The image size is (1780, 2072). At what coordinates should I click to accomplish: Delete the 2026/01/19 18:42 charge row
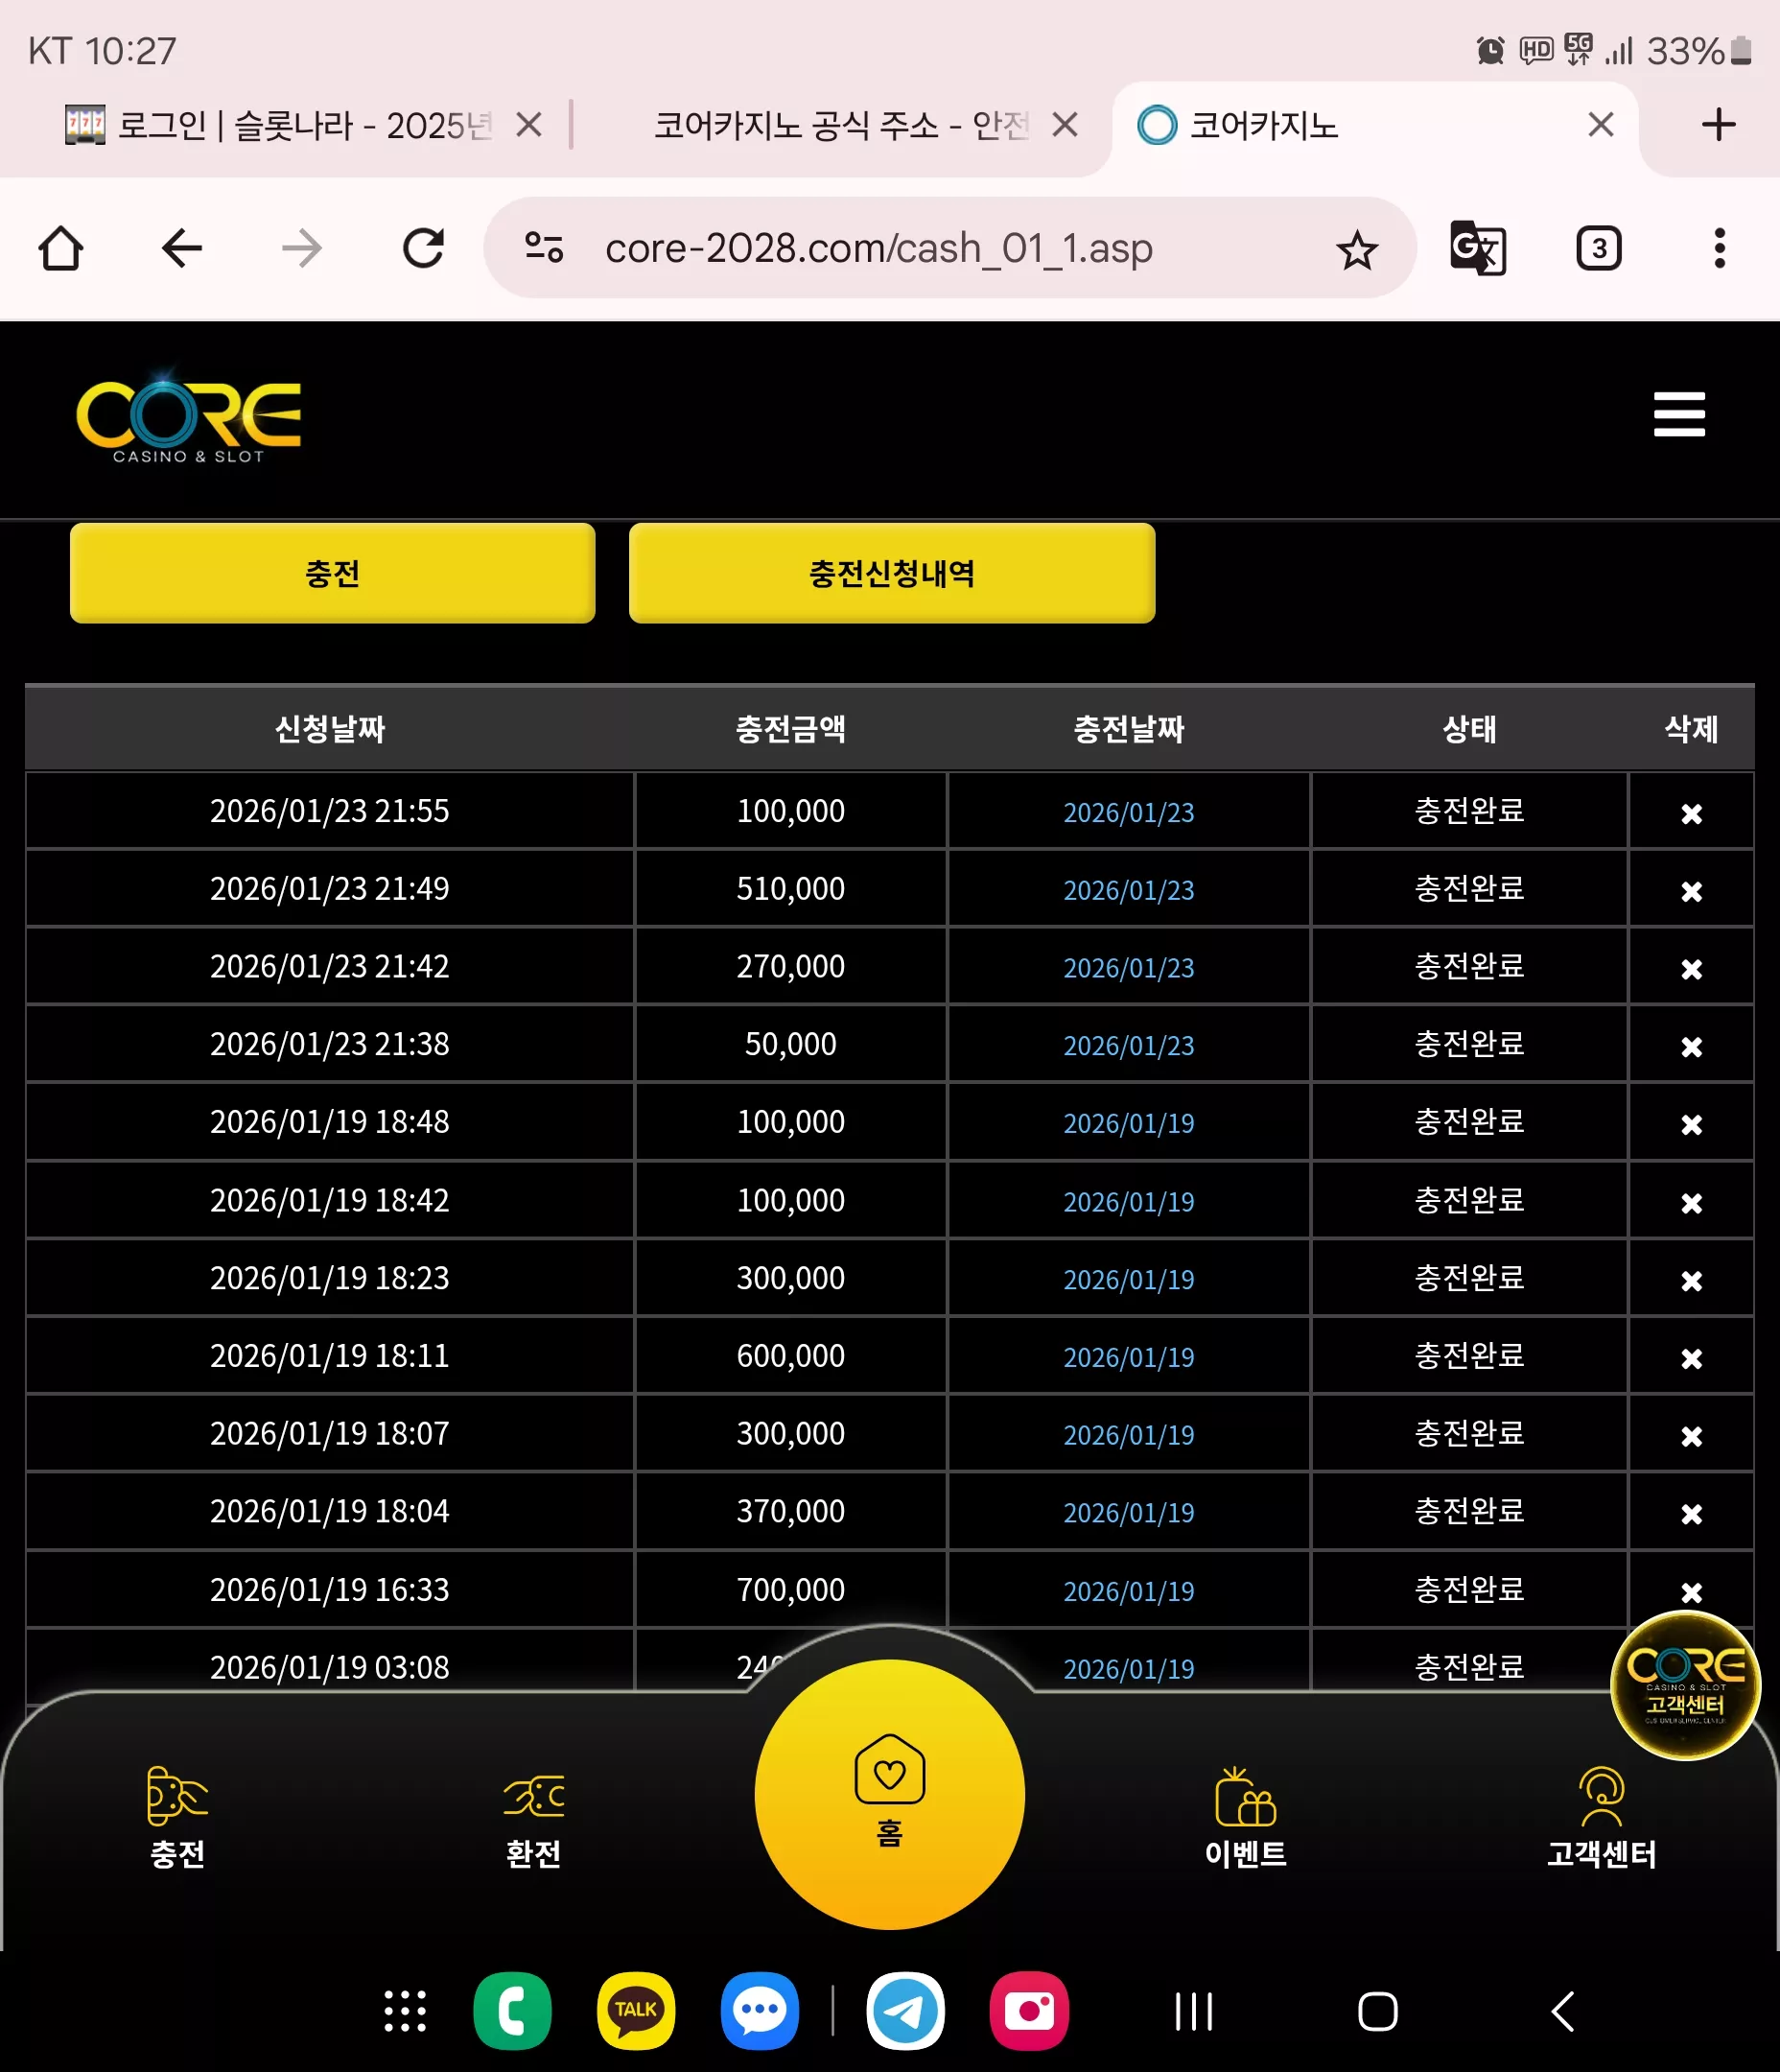coord(1691,1202)
